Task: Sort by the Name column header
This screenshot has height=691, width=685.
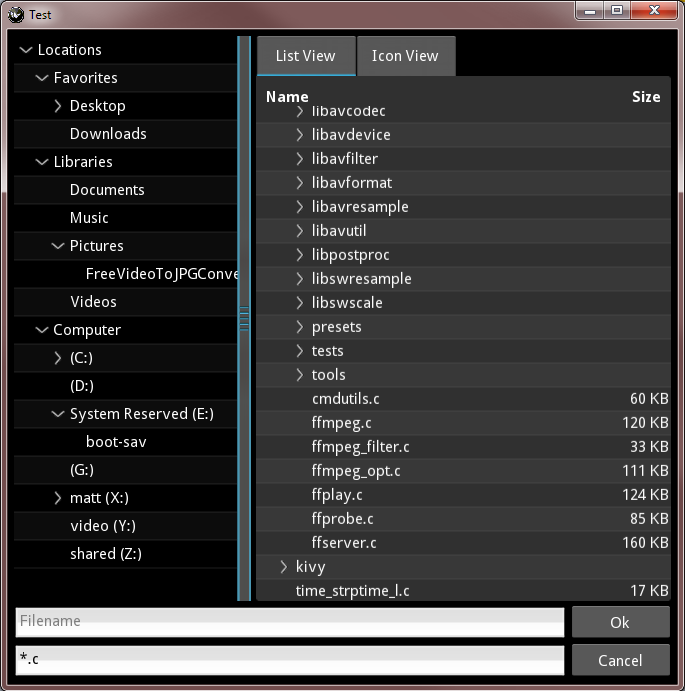Action: click(x=287, y=97)
